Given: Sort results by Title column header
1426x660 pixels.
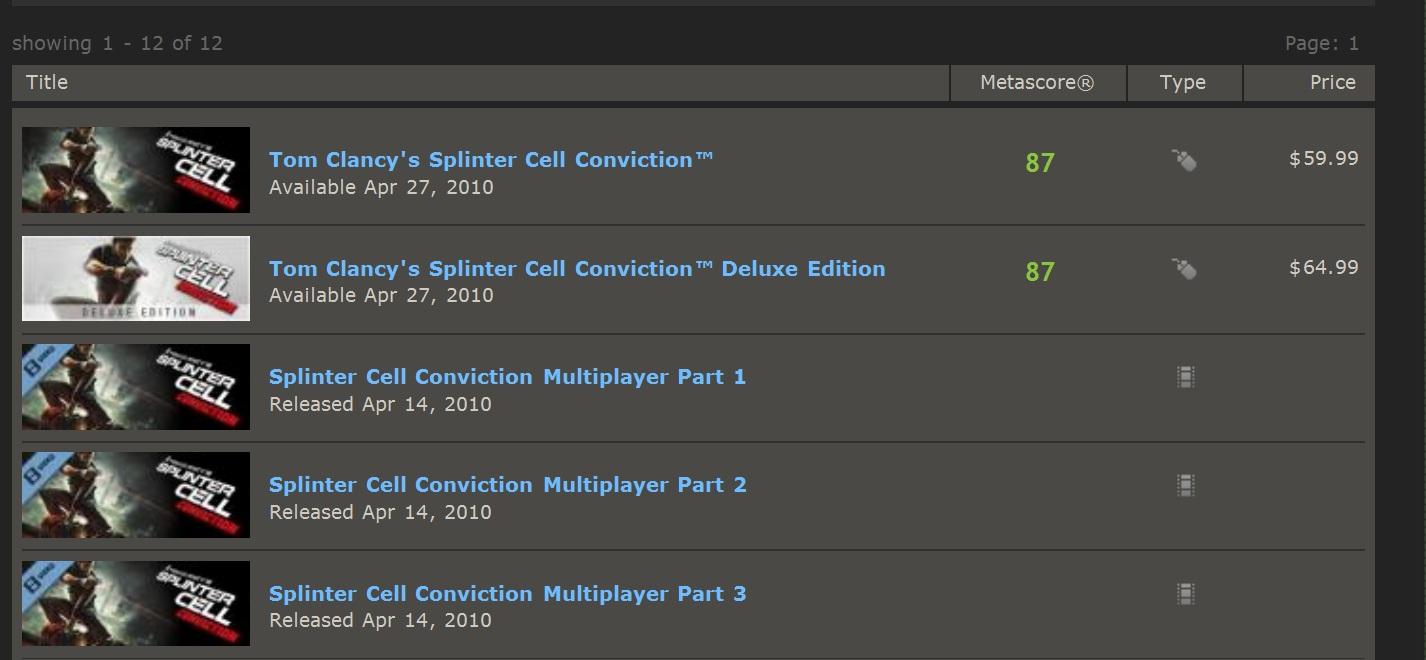Looking at the screenshot, I should tap(47, 83).
